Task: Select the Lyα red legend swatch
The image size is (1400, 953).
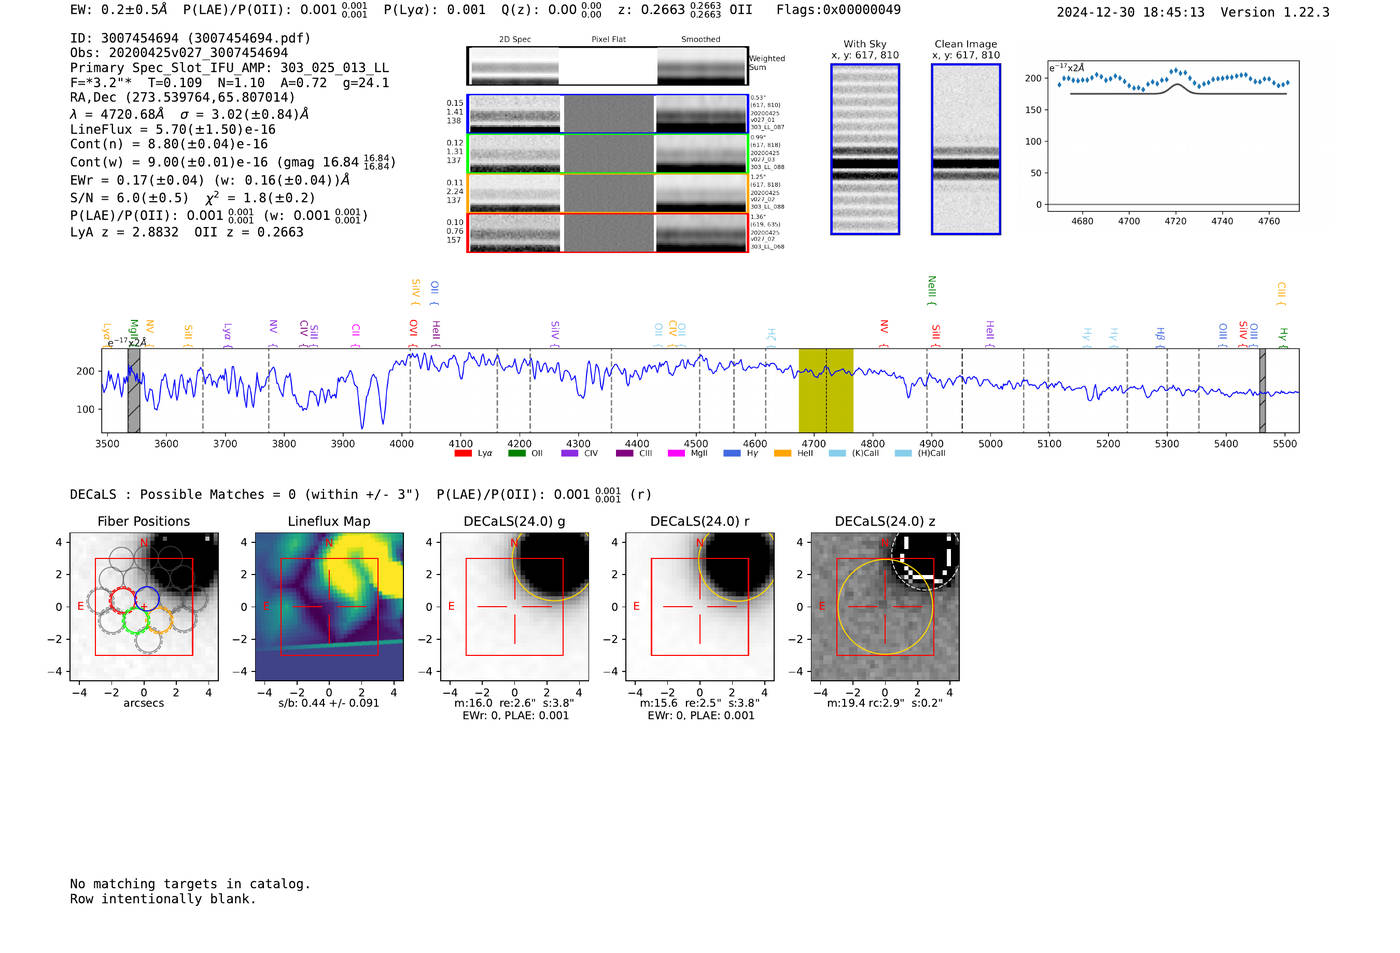Action: coord(463,453)
